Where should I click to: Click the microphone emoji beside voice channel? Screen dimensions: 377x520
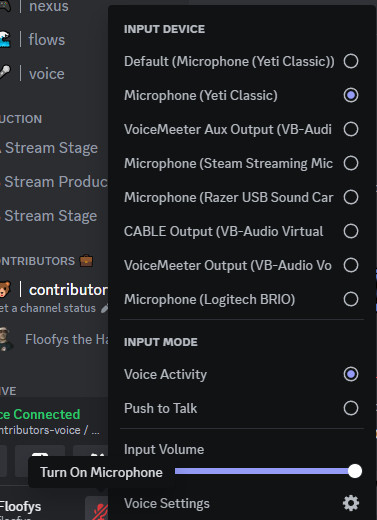click(5, 73)
